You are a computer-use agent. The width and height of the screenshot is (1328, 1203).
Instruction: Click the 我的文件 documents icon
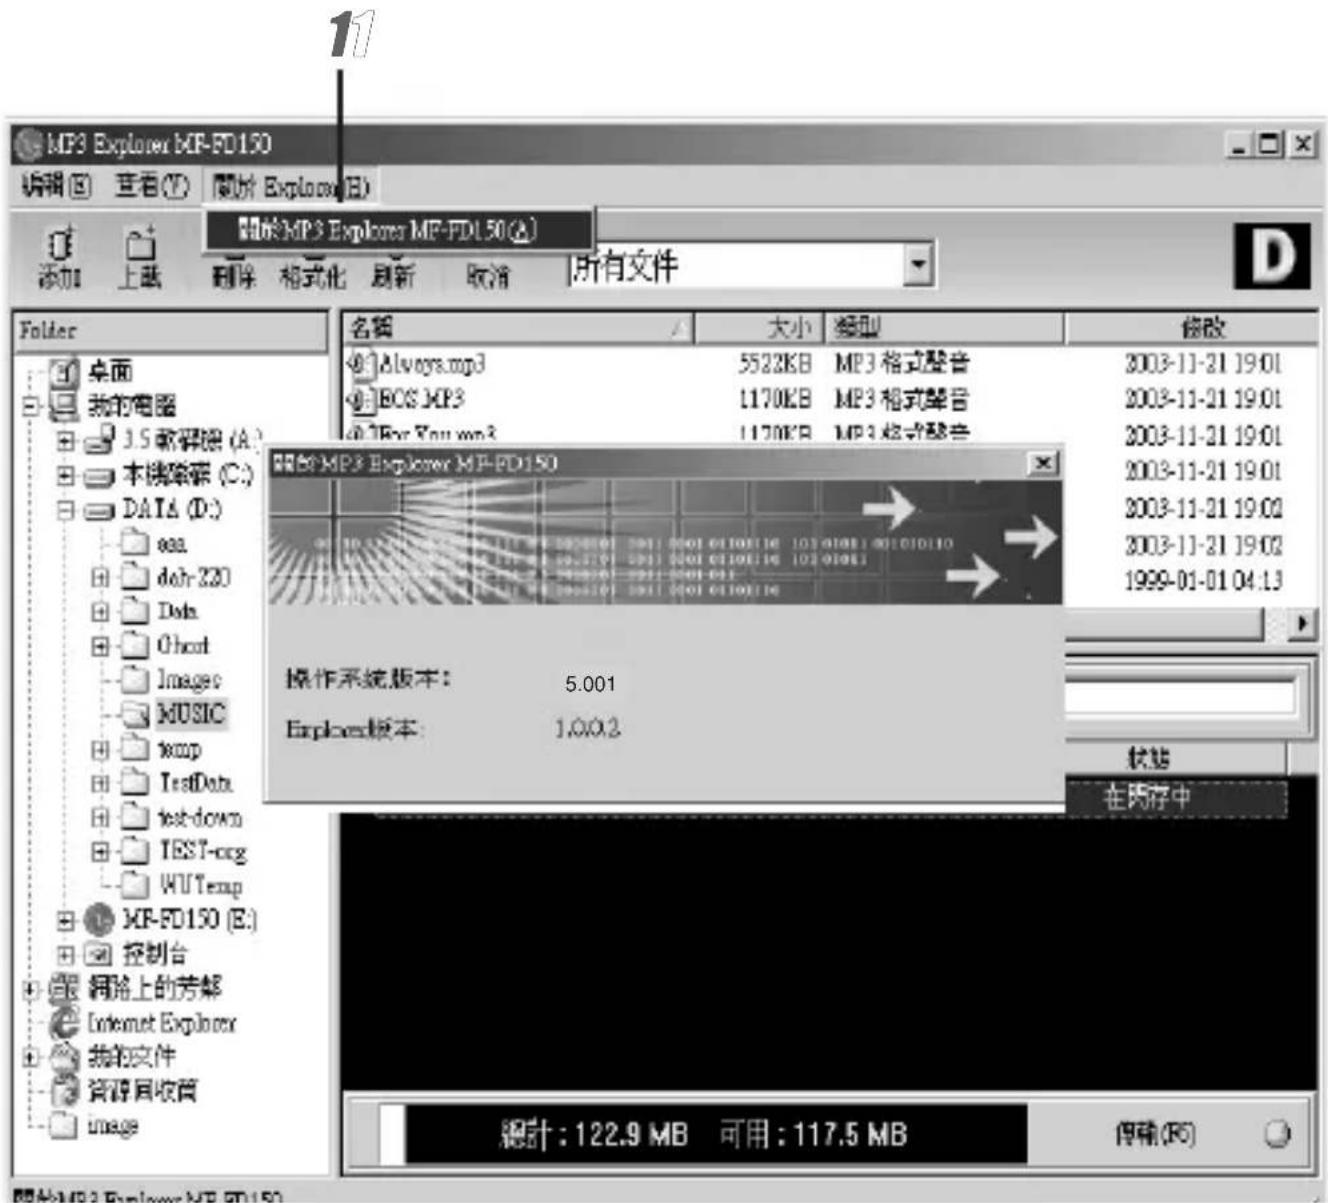click(x=64, y=1056)
